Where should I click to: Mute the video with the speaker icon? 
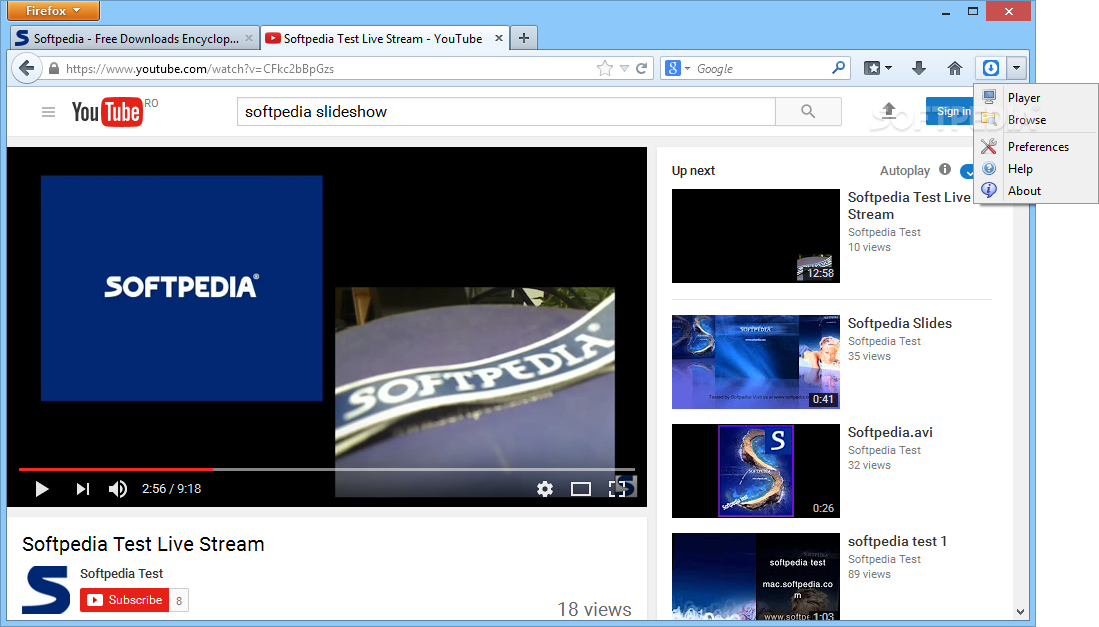click(x=118, y=489)
